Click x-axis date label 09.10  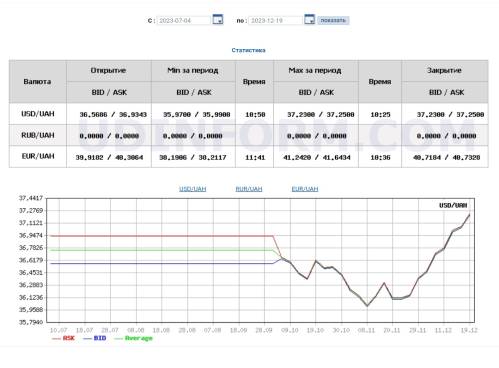click(290, 330)
